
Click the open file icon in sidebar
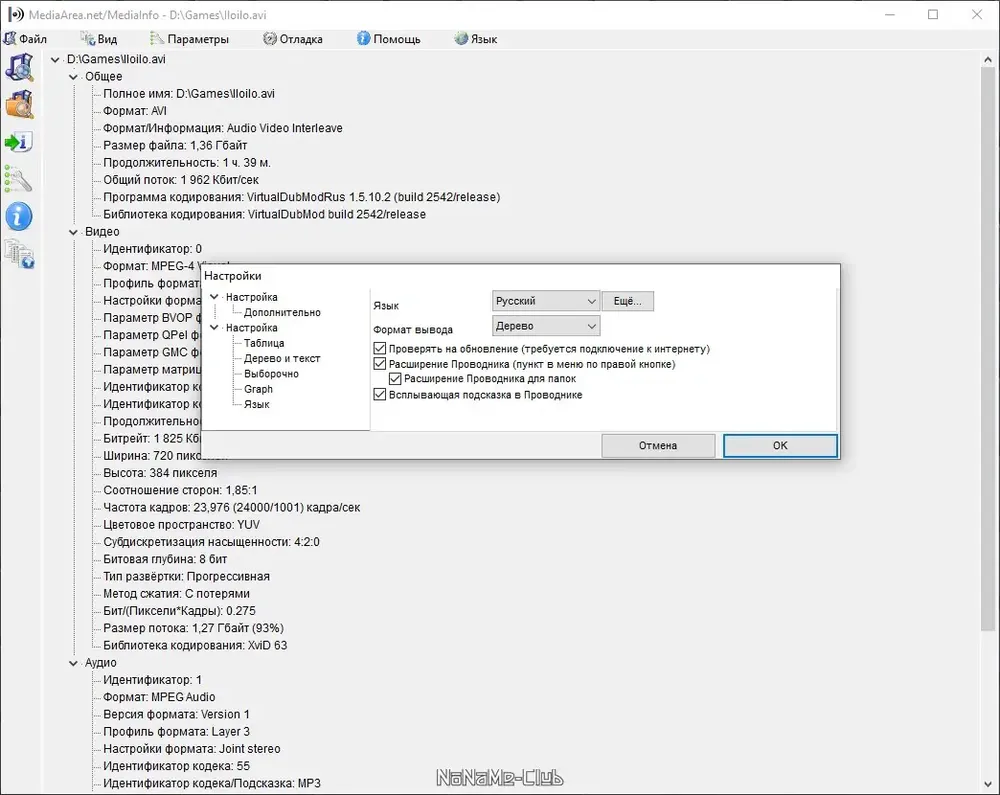[x=20, y=67]
